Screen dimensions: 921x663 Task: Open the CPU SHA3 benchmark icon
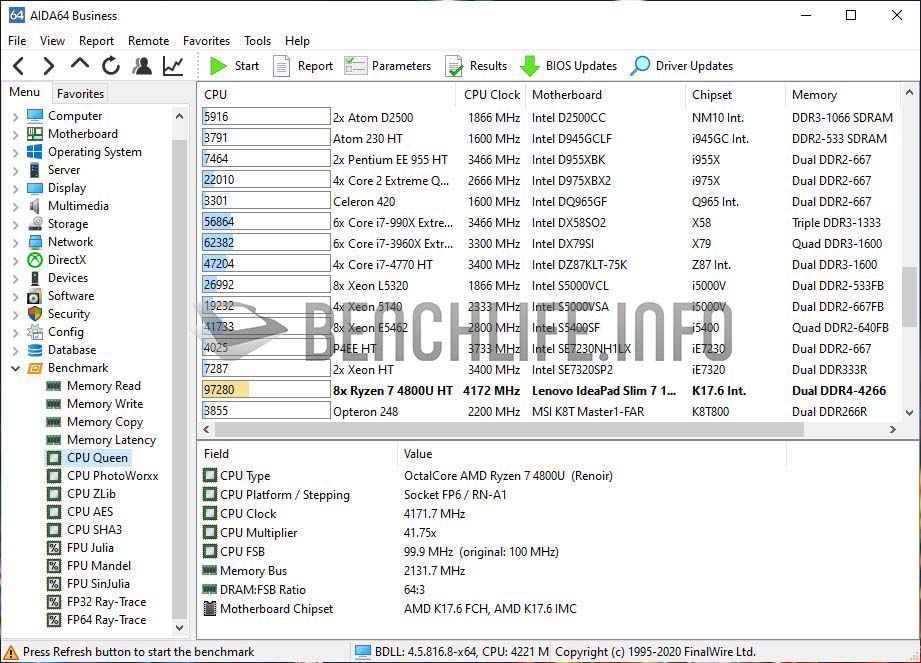pyautogui.click(x=53, y=530)
